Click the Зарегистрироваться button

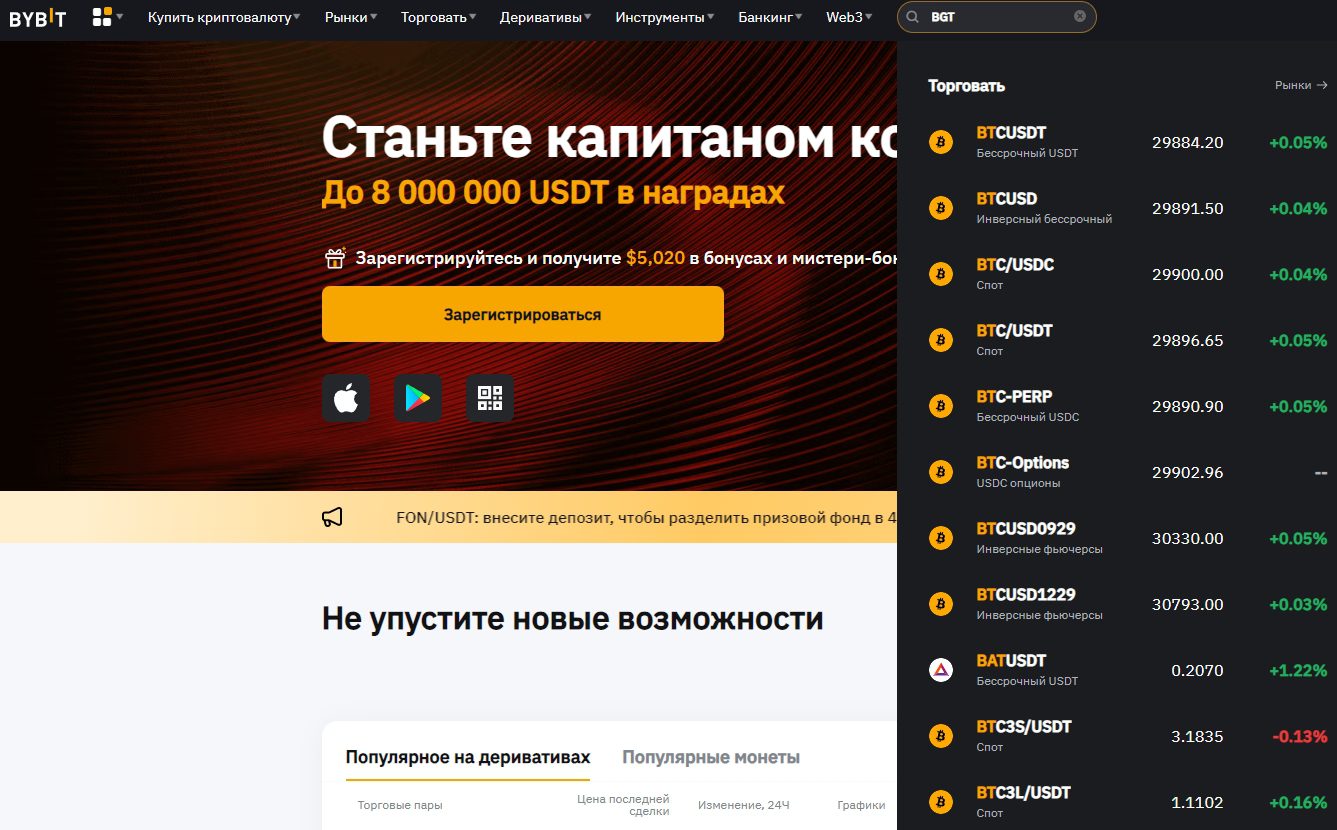pyautogui.click(x=522, y=314)
